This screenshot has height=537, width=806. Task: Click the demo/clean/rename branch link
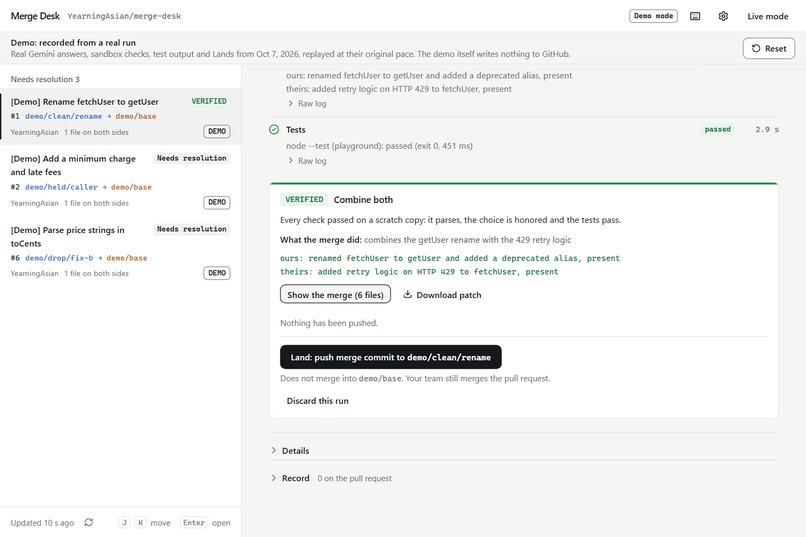[x=63, y=116]
